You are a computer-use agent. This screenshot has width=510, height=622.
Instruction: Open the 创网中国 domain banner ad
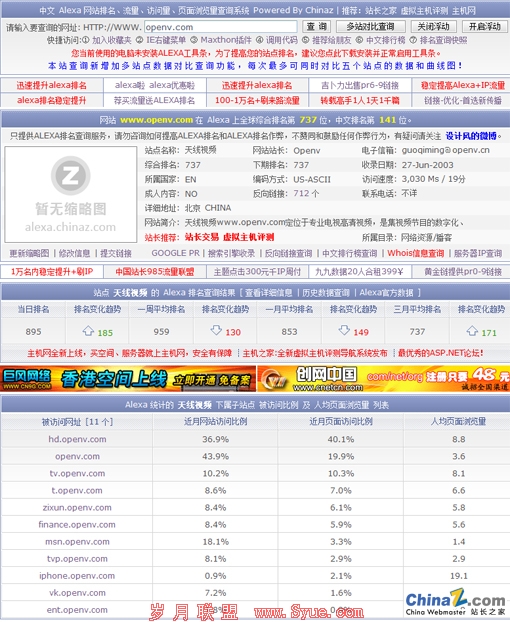383,379
